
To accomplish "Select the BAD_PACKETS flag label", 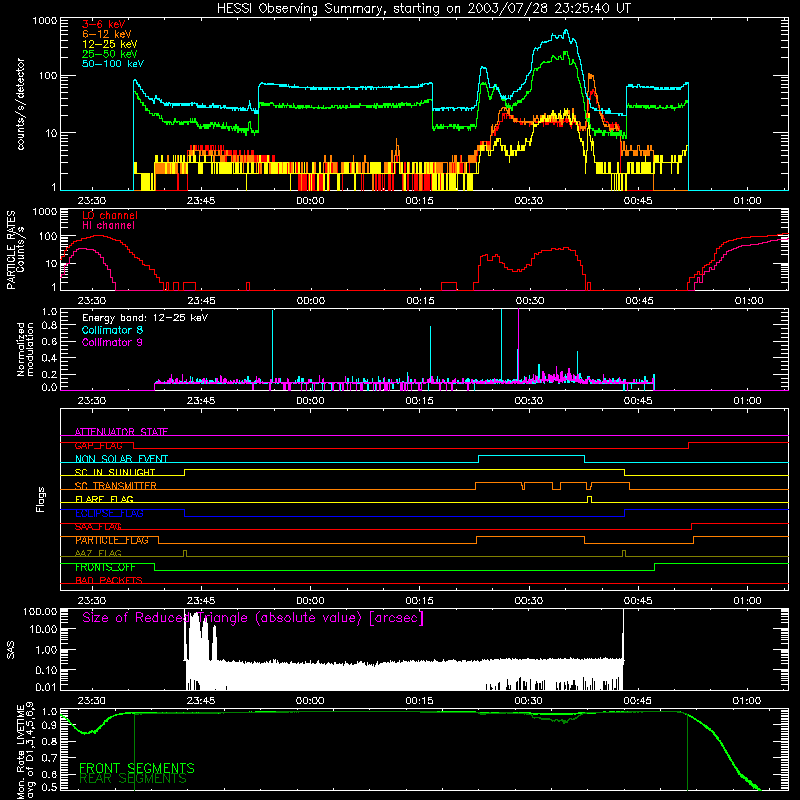I will [109, 580].
